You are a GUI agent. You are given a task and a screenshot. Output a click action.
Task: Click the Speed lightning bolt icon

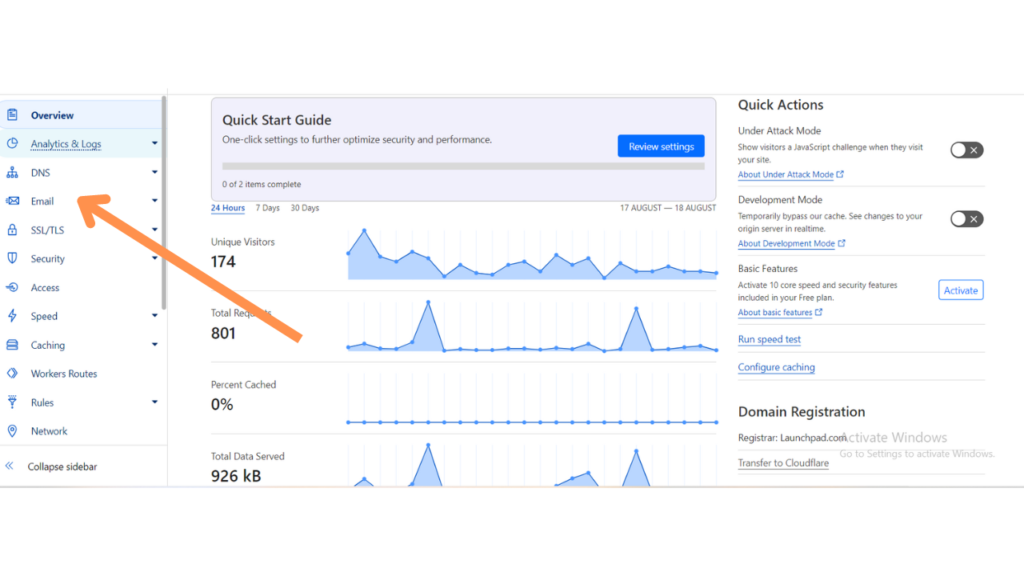coord(12,315)
